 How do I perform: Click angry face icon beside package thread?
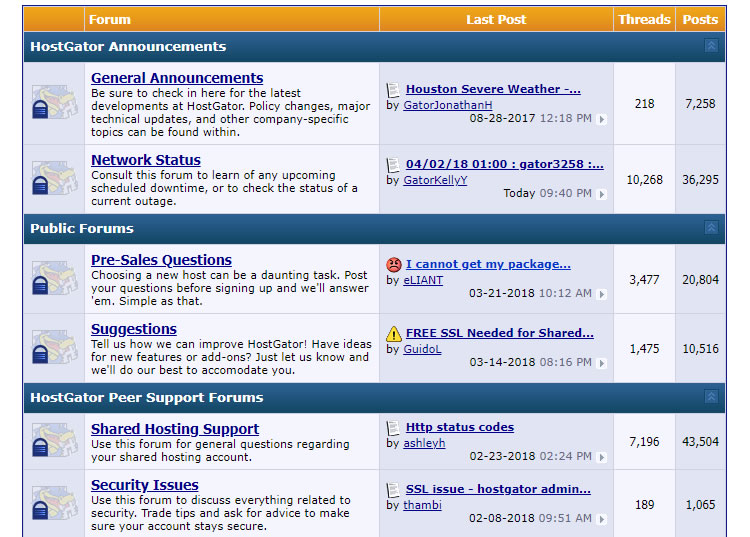[x=394, y=264]
